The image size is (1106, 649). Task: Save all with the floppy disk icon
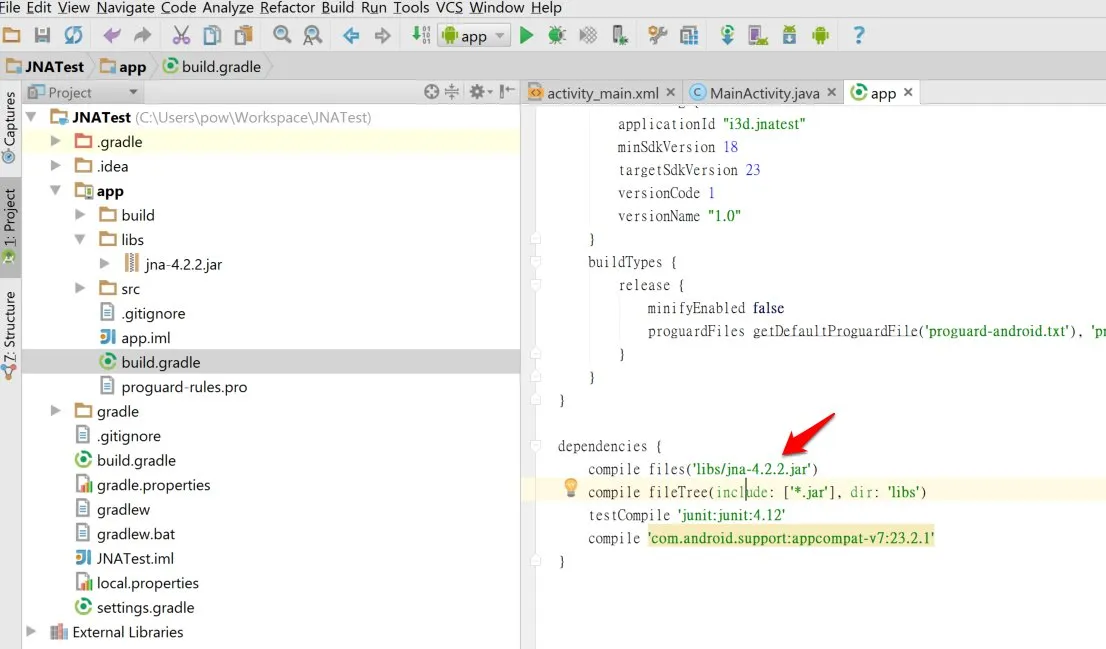click(x=42, y=35)
